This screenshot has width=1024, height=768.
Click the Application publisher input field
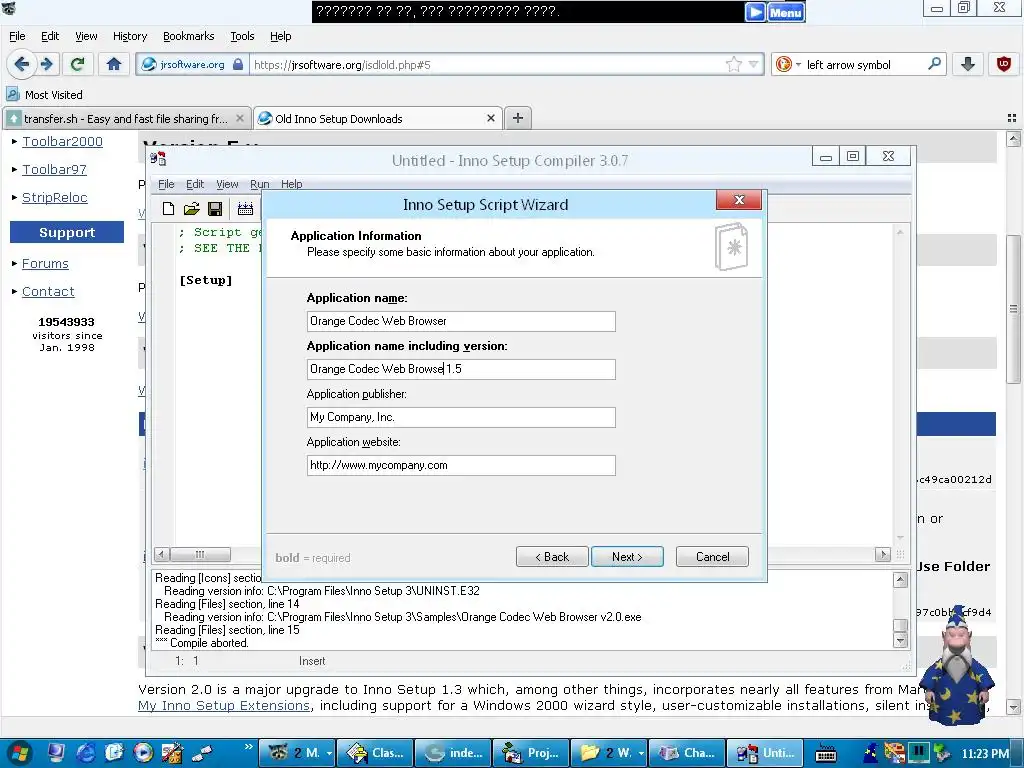pyautogui.click(x=461, y=417)
